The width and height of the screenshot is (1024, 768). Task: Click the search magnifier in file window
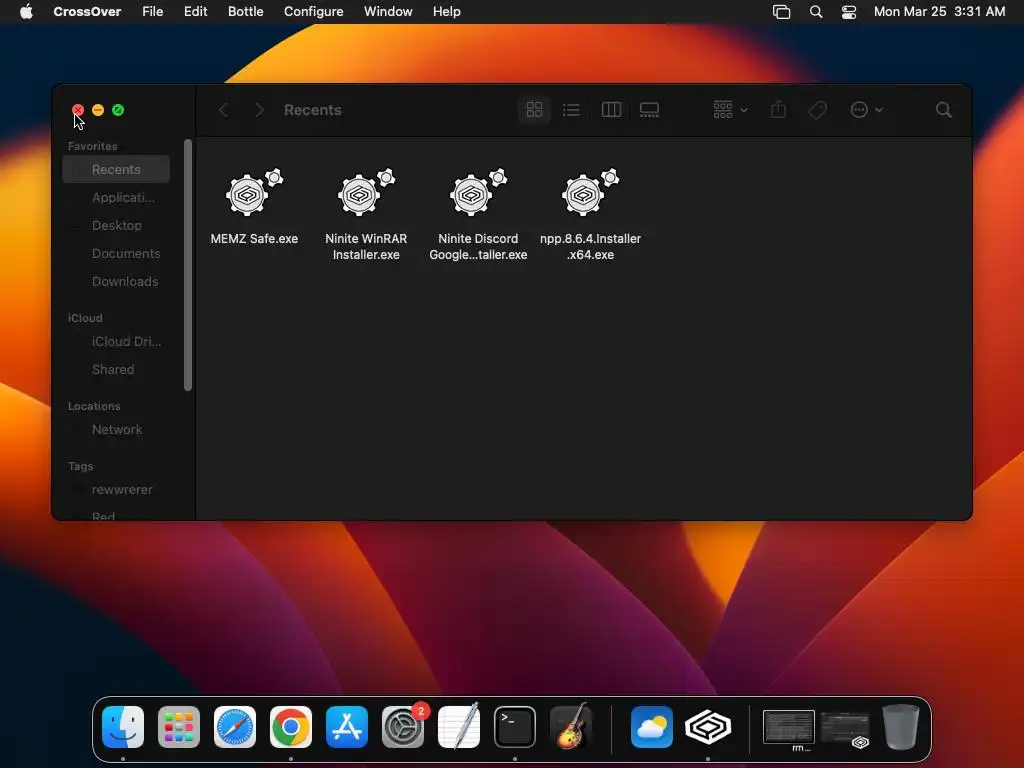[943, 110]
